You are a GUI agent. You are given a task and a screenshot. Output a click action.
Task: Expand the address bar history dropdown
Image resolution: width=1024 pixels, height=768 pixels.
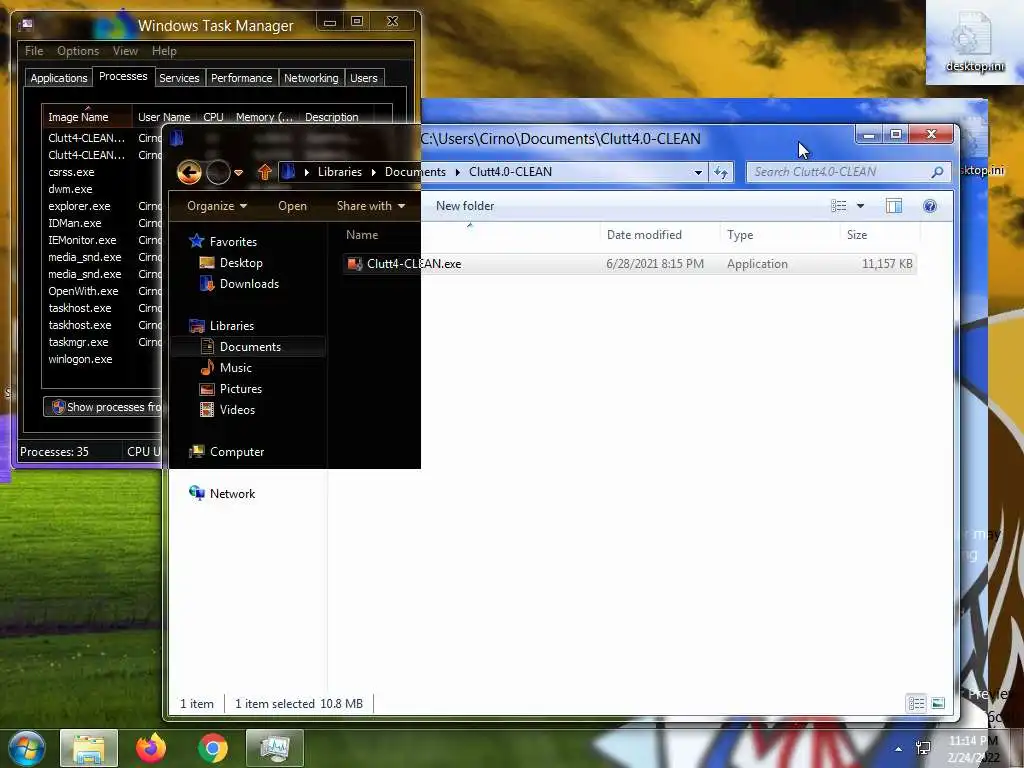coord(698,172)
